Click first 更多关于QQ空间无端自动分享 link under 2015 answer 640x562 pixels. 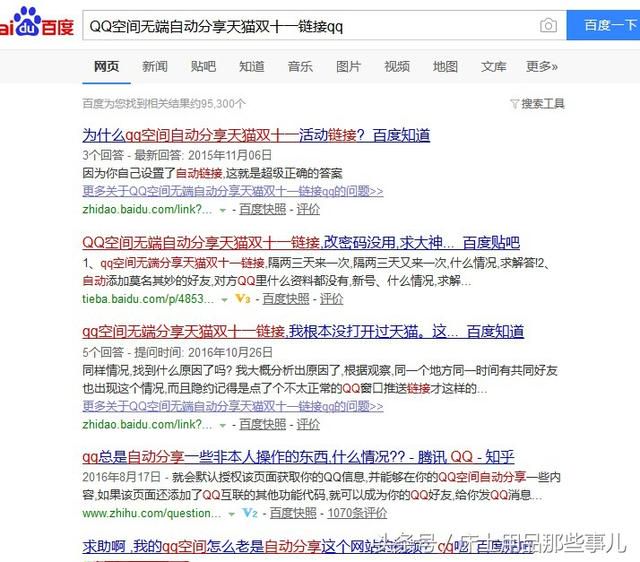[233, 191]
